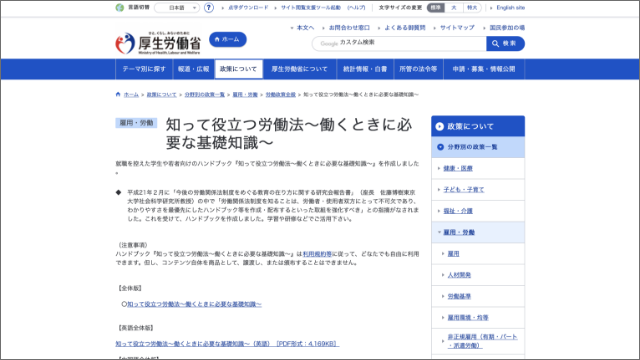Click breadcrumb ホーム link
The width and height of the screenshot is (640, 360).
131,95
